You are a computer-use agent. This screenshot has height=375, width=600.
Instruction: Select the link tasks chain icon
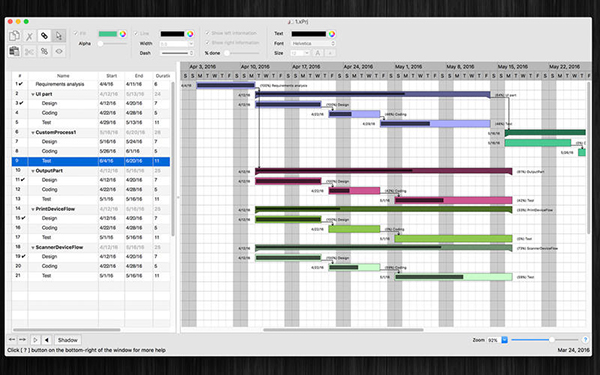[44, 36]
